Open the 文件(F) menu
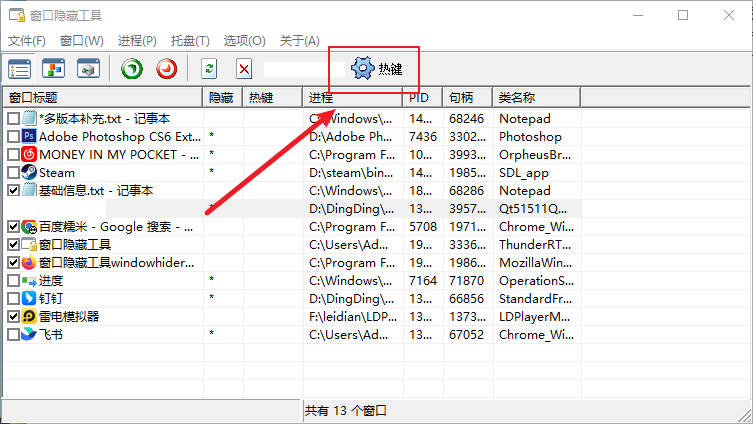The height and width of the screenshot is (424, 753). click(27, 41)
